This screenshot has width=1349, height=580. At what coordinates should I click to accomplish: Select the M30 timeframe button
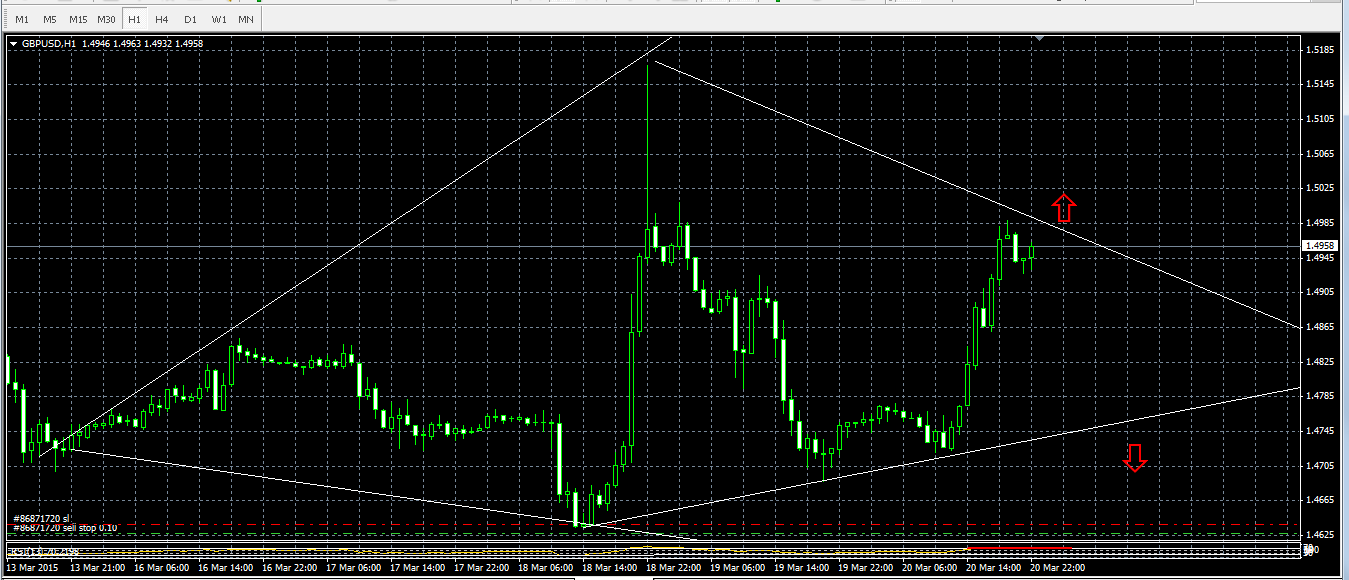tap(107, 20)
